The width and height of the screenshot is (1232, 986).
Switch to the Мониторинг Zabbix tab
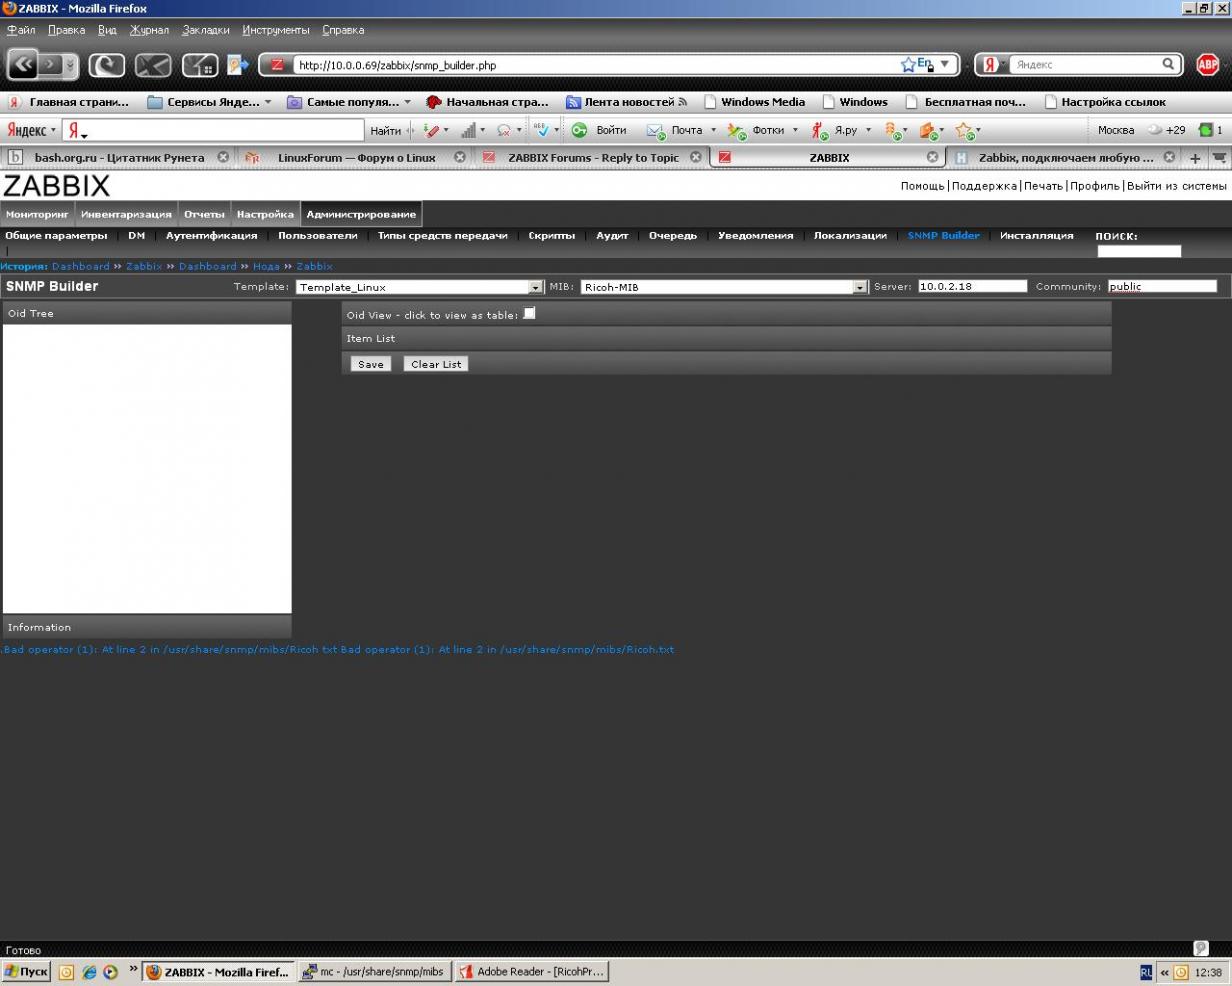click(37, 214)
